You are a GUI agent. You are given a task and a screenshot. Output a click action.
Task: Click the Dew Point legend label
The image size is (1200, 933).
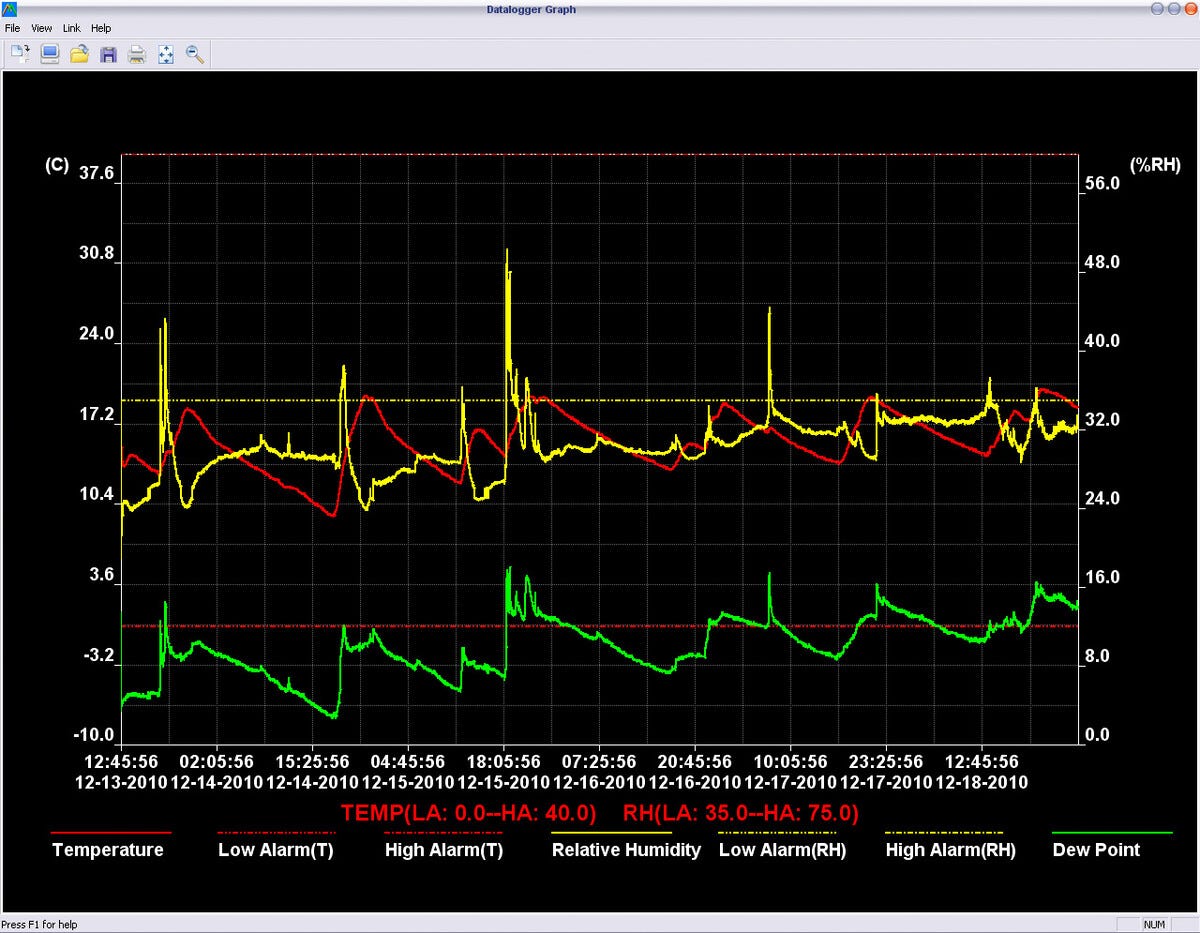coord(1096,850)
